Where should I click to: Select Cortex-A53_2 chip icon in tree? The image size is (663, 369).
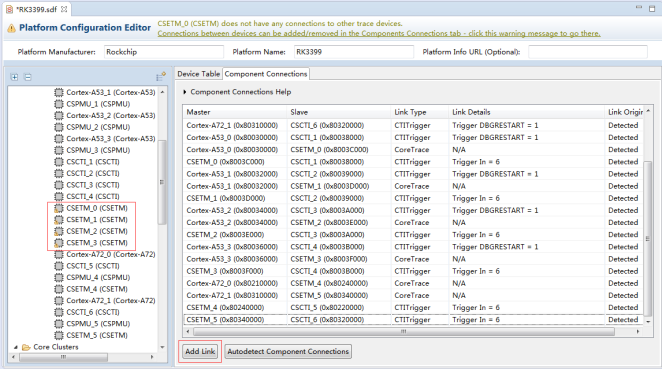click(x=59, y=115)
